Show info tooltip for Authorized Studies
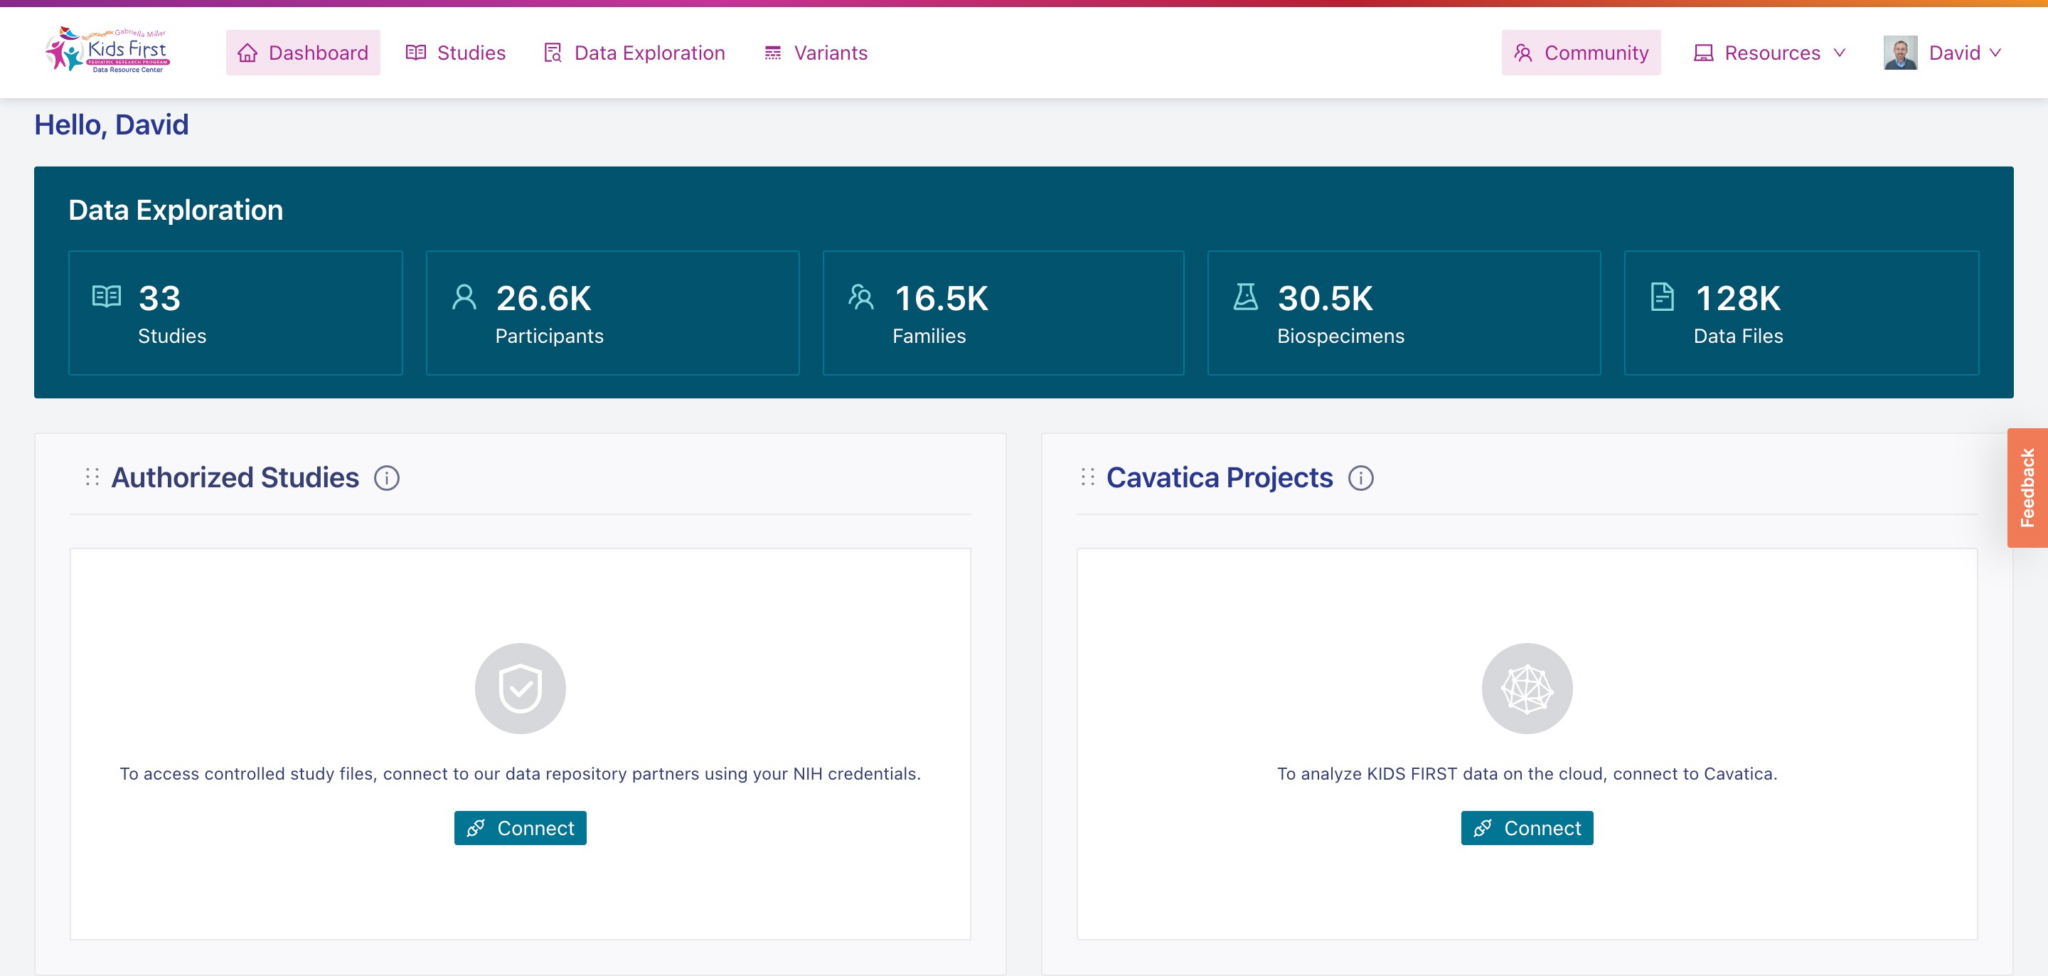2048x976 pixels. (387, 479)
